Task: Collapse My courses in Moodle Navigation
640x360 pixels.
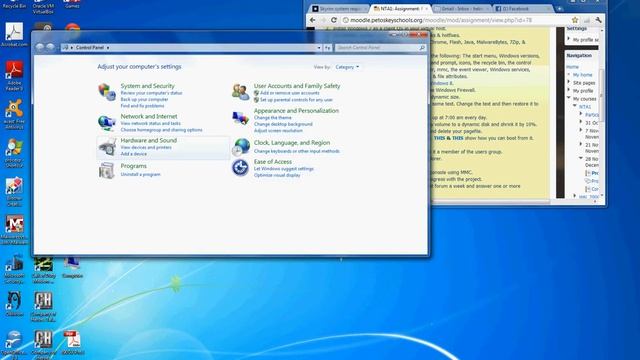Action: coord(569,98)
